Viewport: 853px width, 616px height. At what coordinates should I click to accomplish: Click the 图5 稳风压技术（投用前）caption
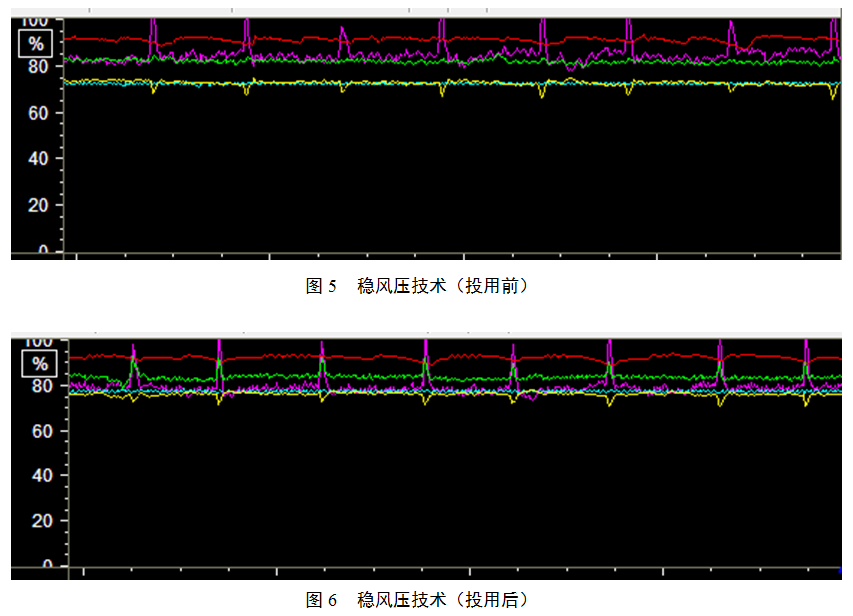[x=416, y=286]
